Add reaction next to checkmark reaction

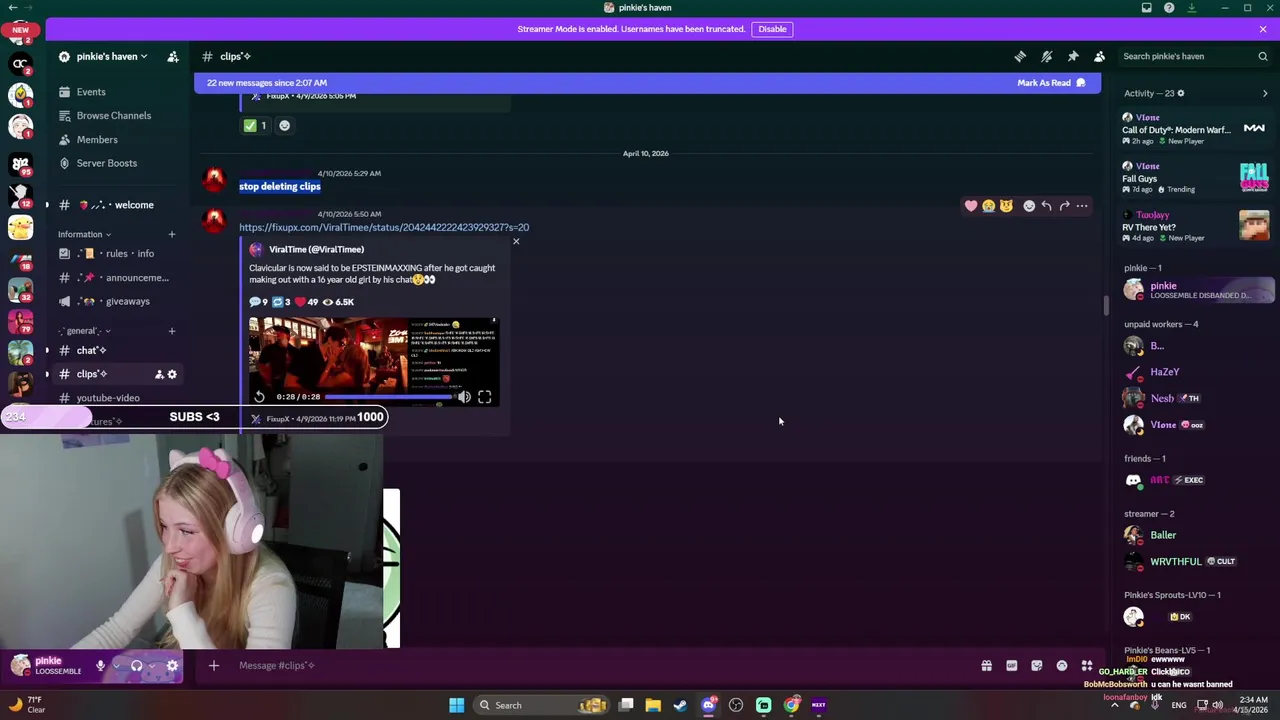coord(284,125)
